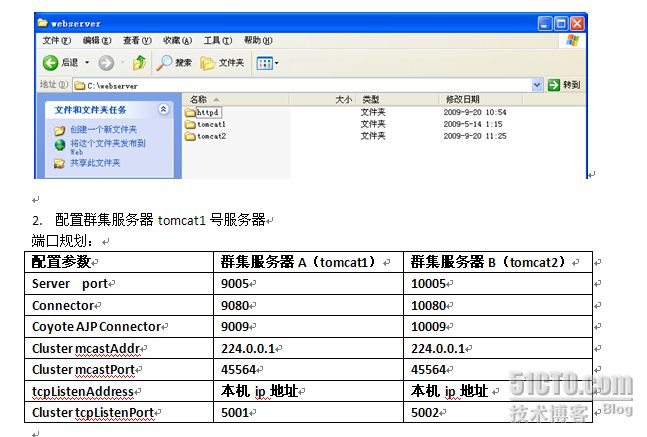This screenshot has height=437, width=647.
Task: Open the View (查看) menu
Action: point(137,40)
